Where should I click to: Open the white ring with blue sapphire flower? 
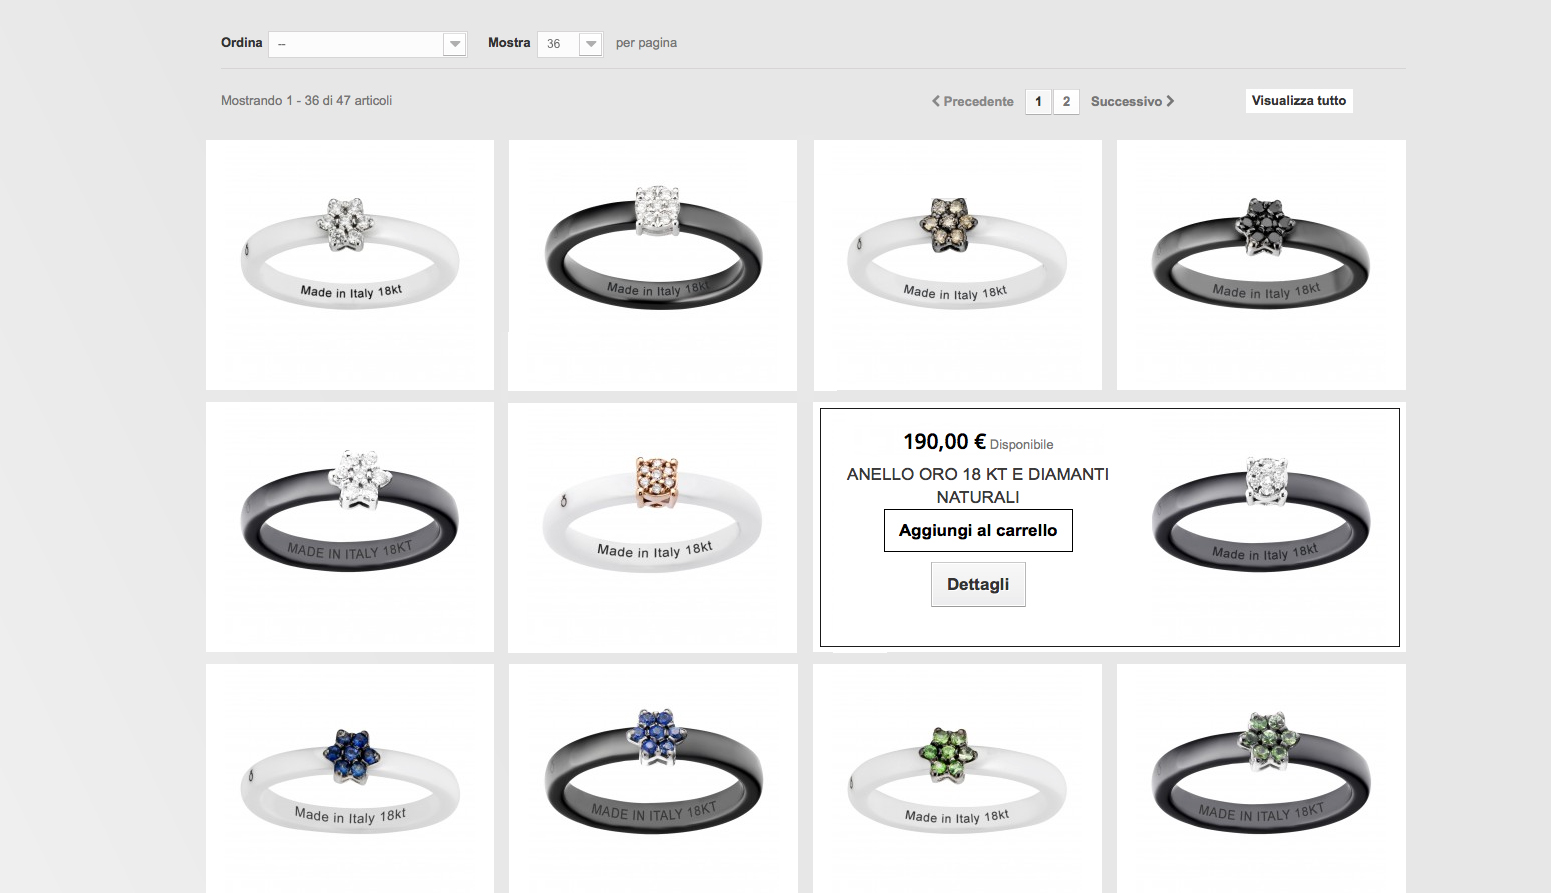coord(350,778)
